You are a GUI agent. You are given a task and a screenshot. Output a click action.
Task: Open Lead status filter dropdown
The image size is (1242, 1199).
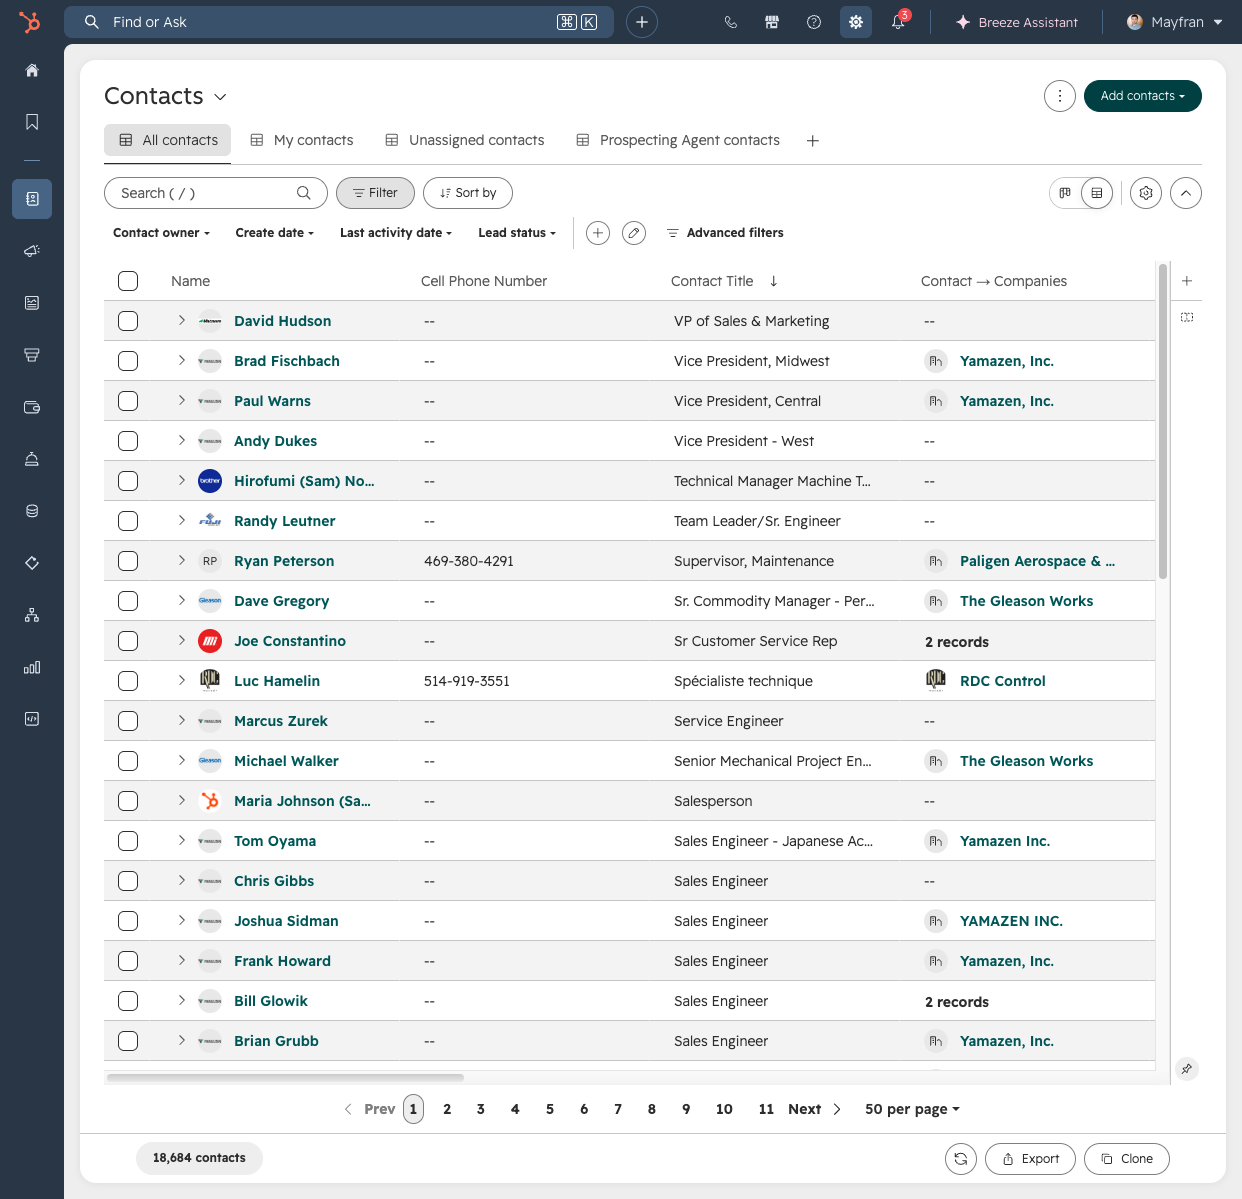[517, 233]
